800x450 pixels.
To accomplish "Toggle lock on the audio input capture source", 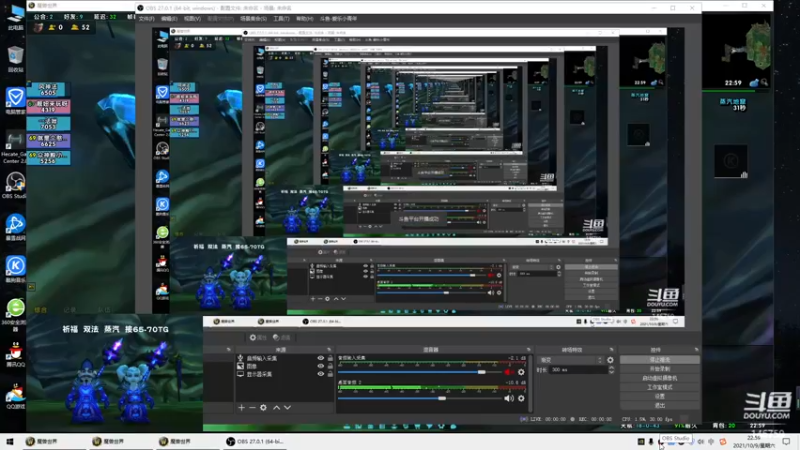I will [330, 358].
